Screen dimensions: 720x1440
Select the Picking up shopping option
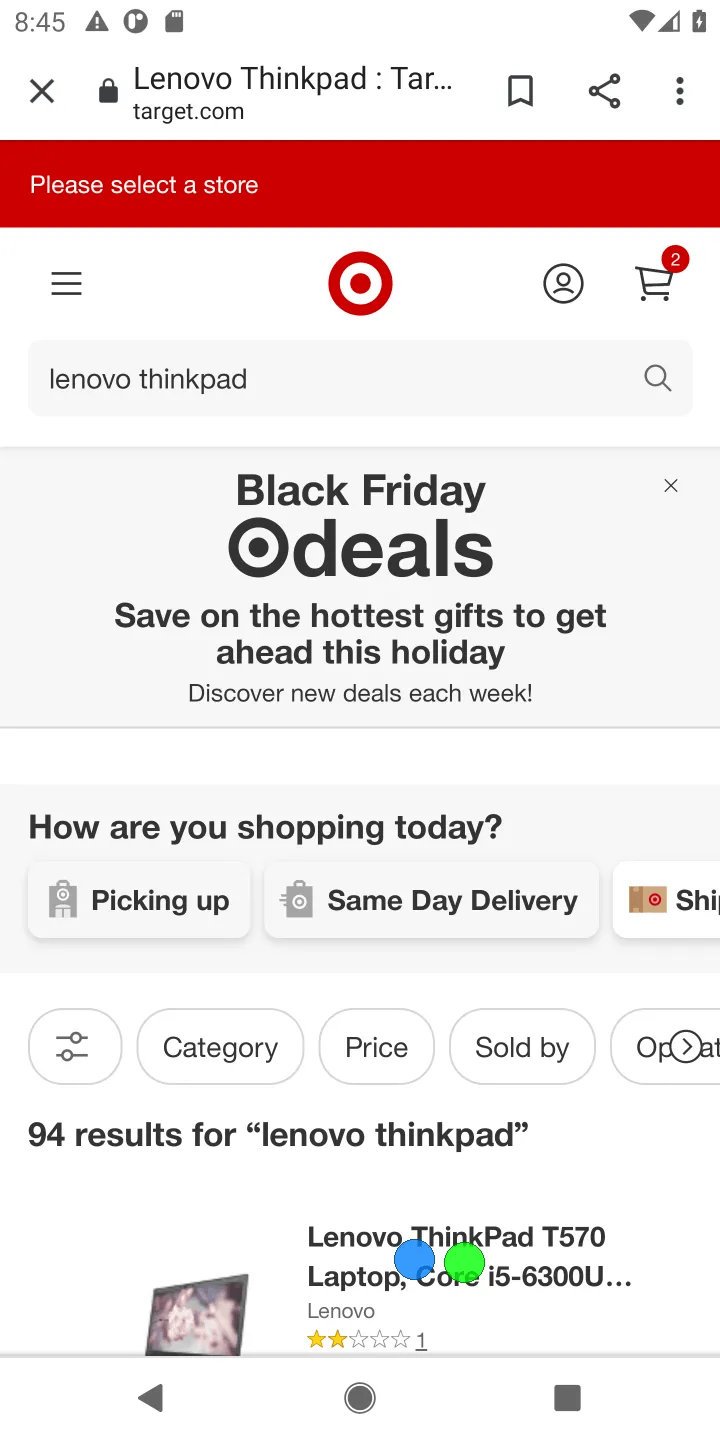[x=140, y=900]
